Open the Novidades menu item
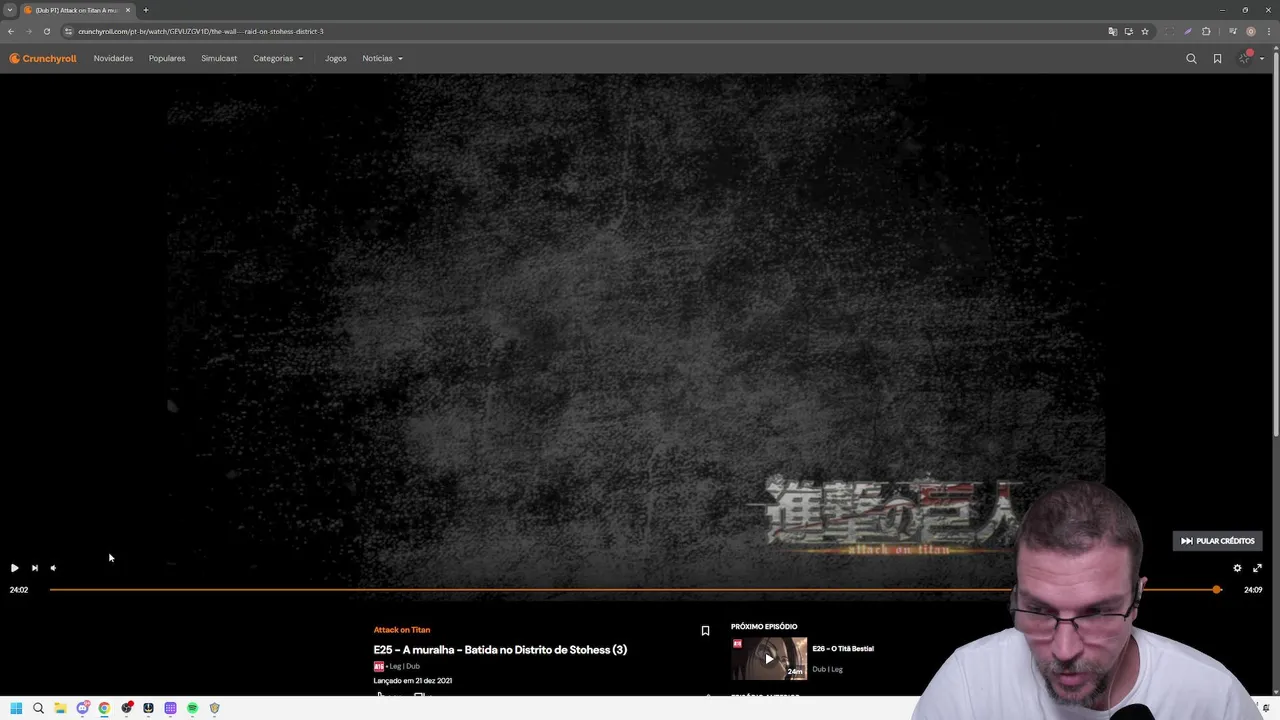 (x=113, y=59)
